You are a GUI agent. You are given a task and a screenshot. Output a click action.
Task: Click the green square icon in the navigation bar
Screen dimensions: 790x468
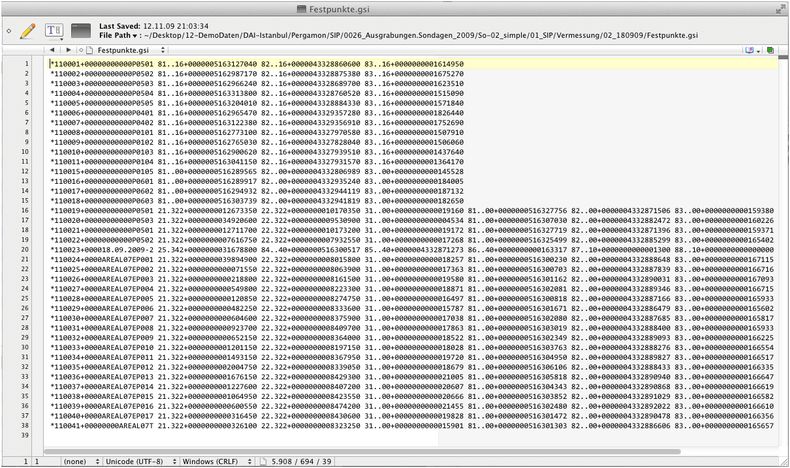point(770,50)
